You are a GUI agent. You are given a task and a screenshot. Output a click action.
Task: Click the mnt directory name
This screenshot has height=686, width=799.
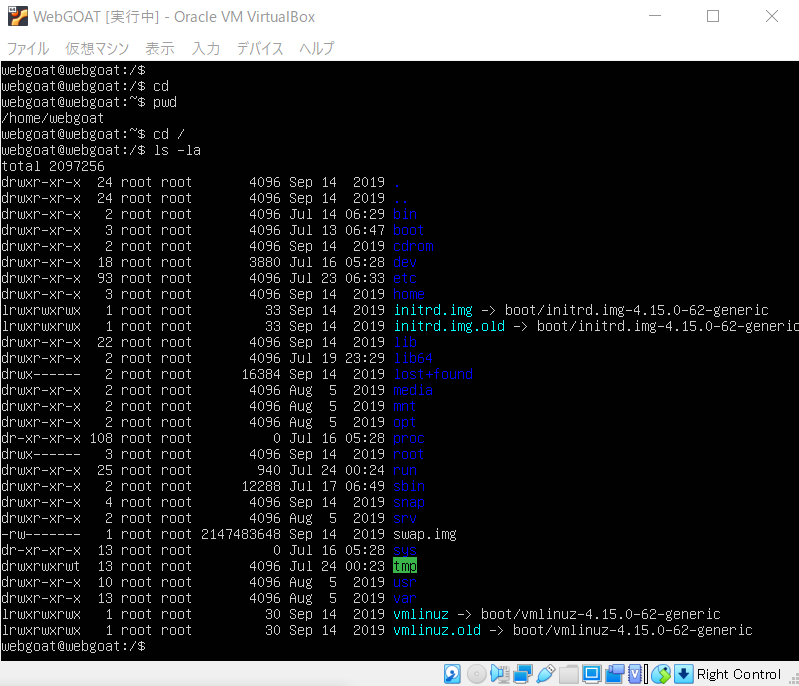coord(405,406)
